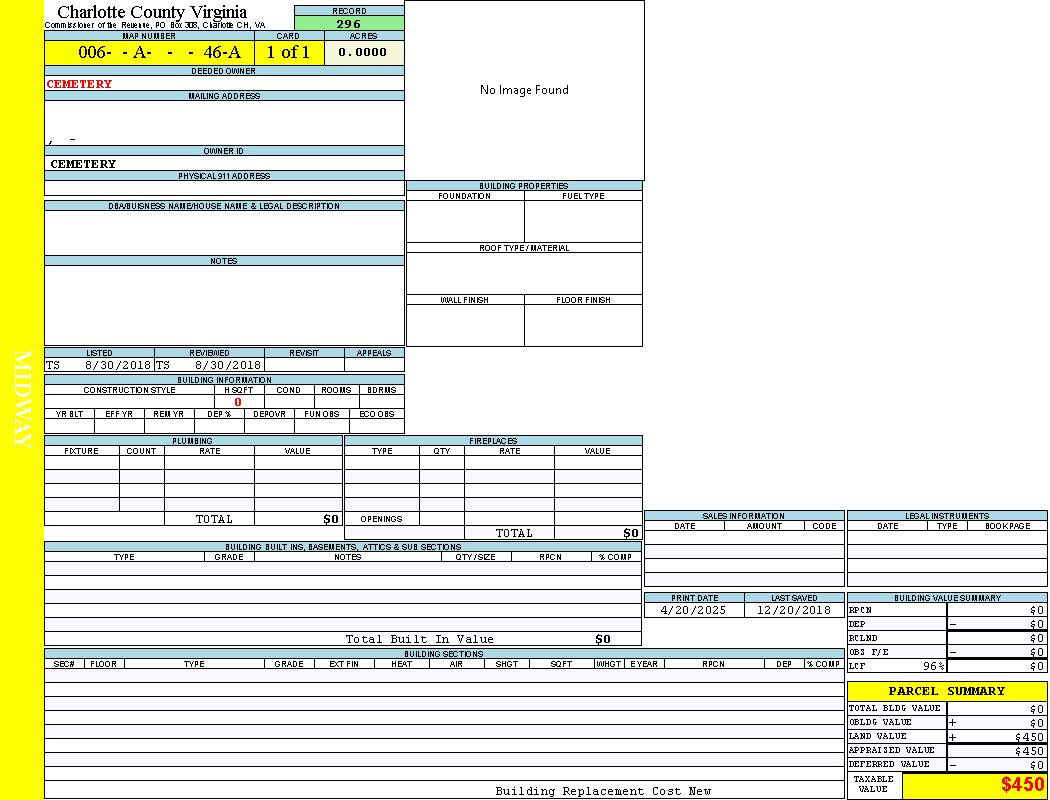Click the Lcr 96% percentage value
Screen dimensions: 1050x800
(933, 666)
